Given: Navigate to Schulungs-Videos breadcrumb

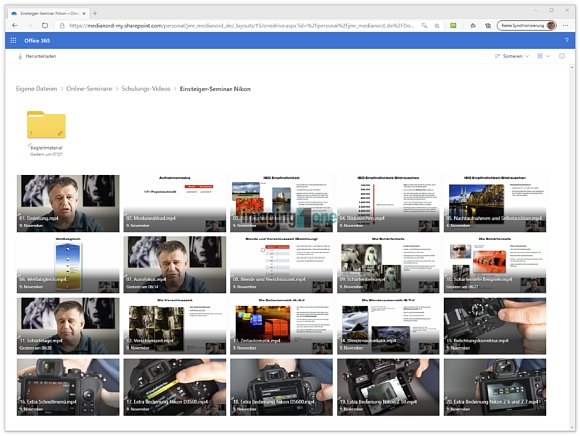Looking at the screenshot, I should click(146, 89).
